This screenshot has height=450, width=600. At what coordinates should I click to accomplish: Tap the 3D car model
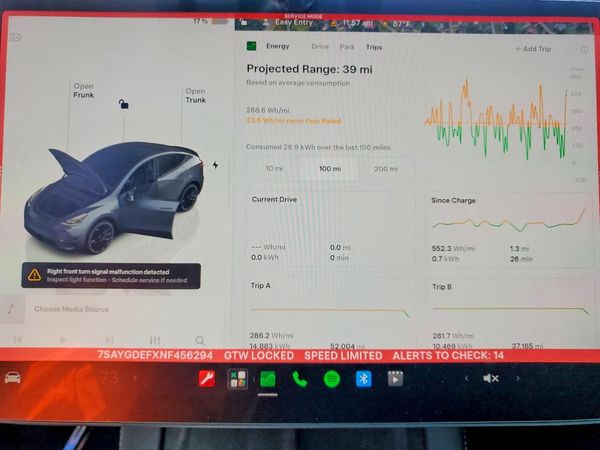point(114,197)
